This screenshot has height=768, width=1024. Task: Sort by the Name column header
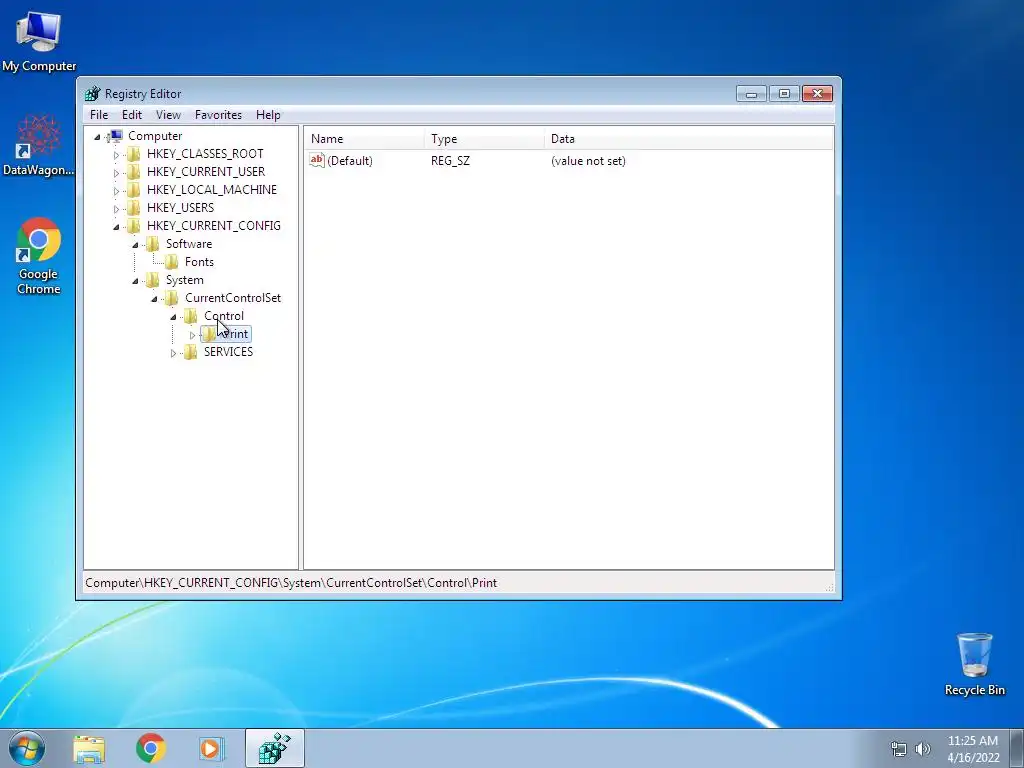(364, 138)
